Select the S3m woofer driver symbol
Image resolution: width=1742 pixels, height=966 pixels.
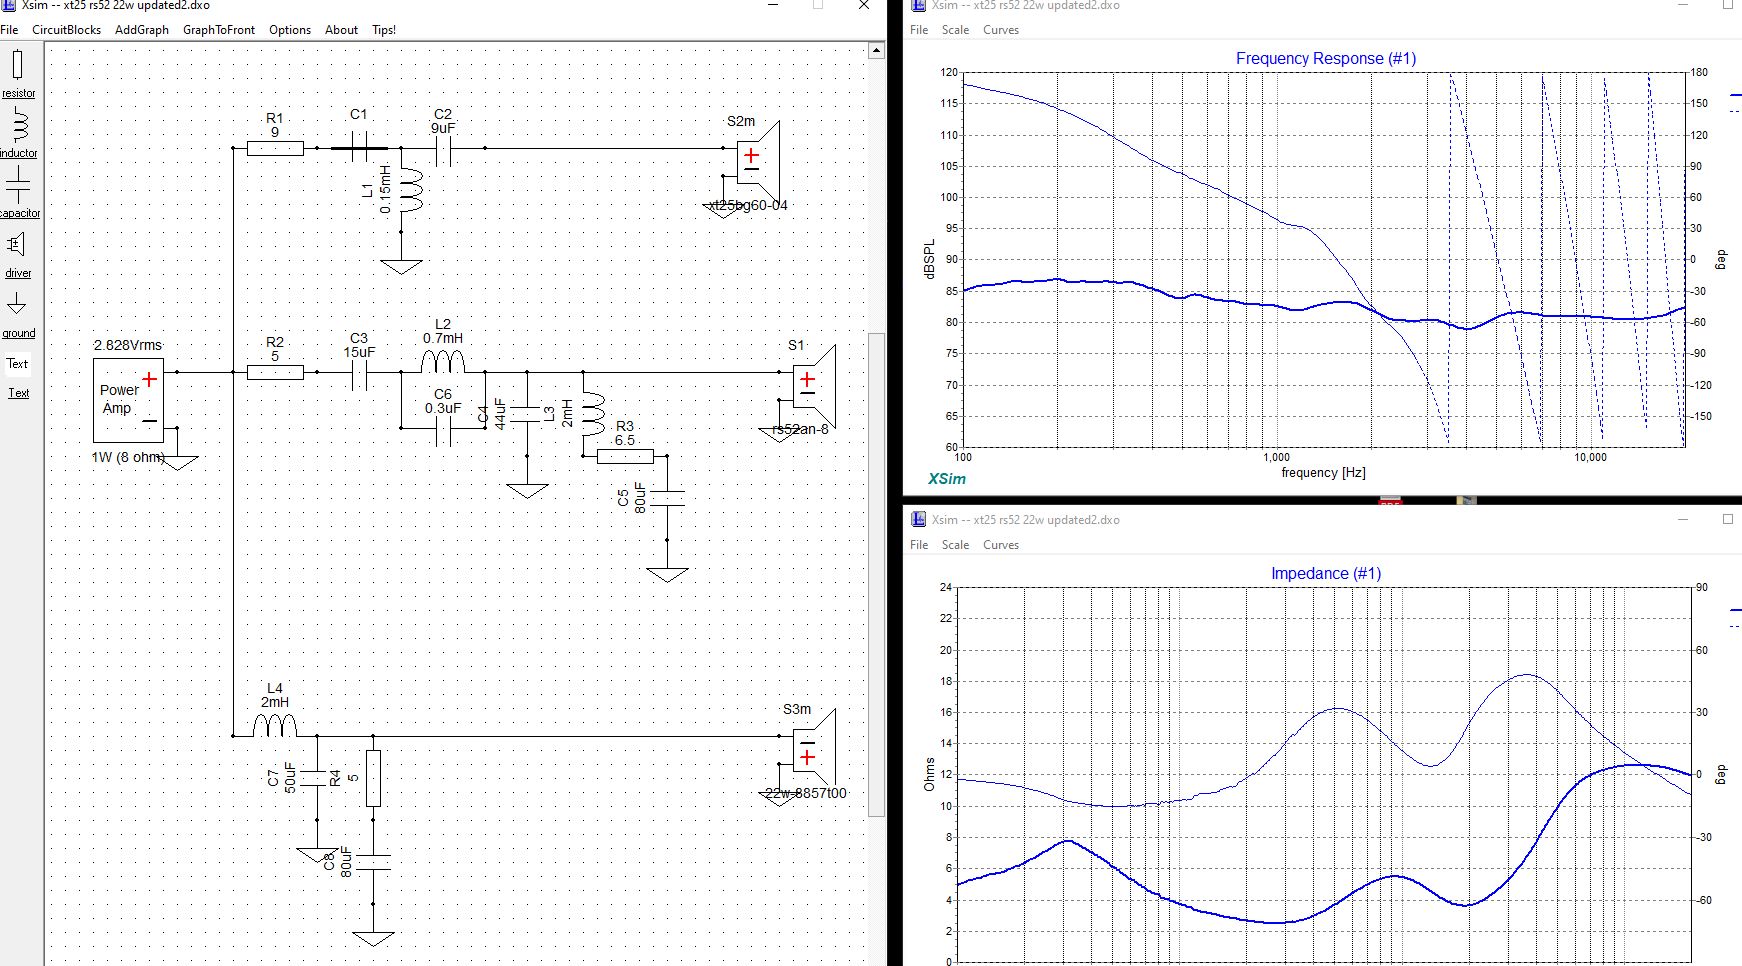pyautogui.click(x=814, y=750)
